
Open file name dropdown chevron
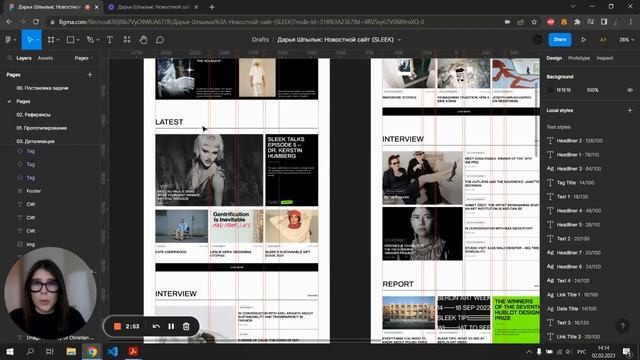tap(399, 40)
